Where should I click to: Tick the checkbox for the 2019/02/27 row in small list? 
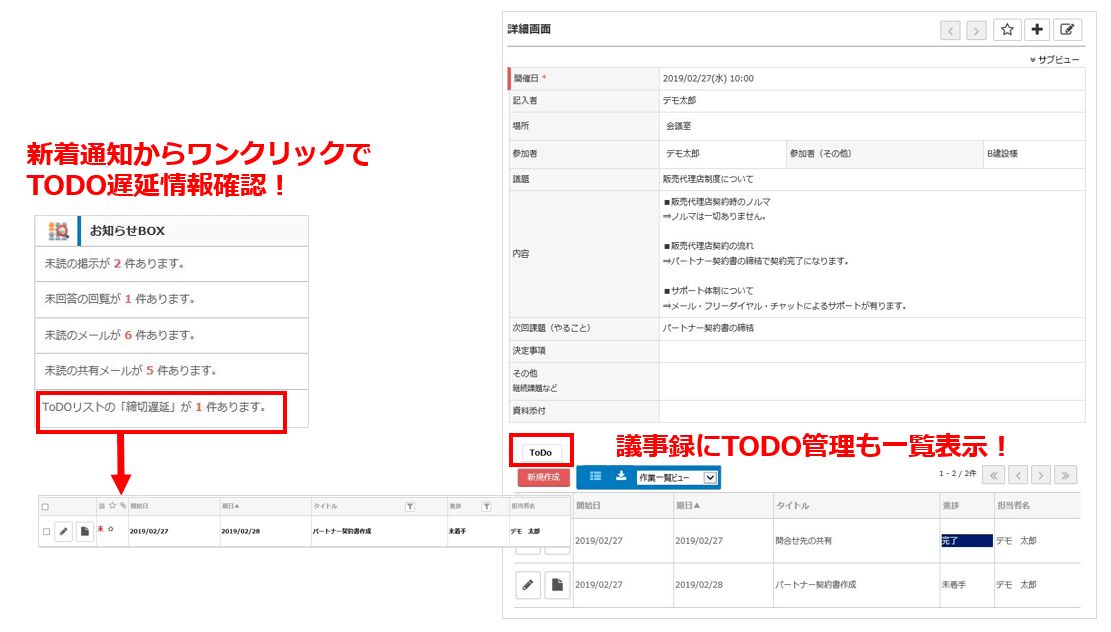click(46, 532)
